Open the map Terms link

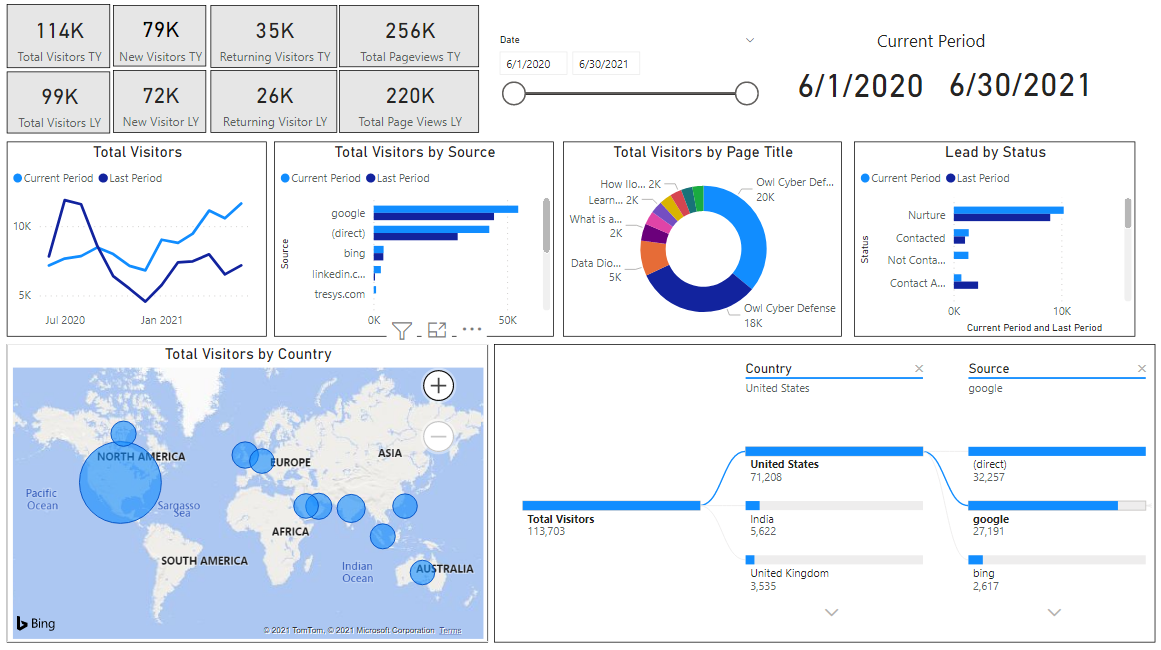pos(450,631)
